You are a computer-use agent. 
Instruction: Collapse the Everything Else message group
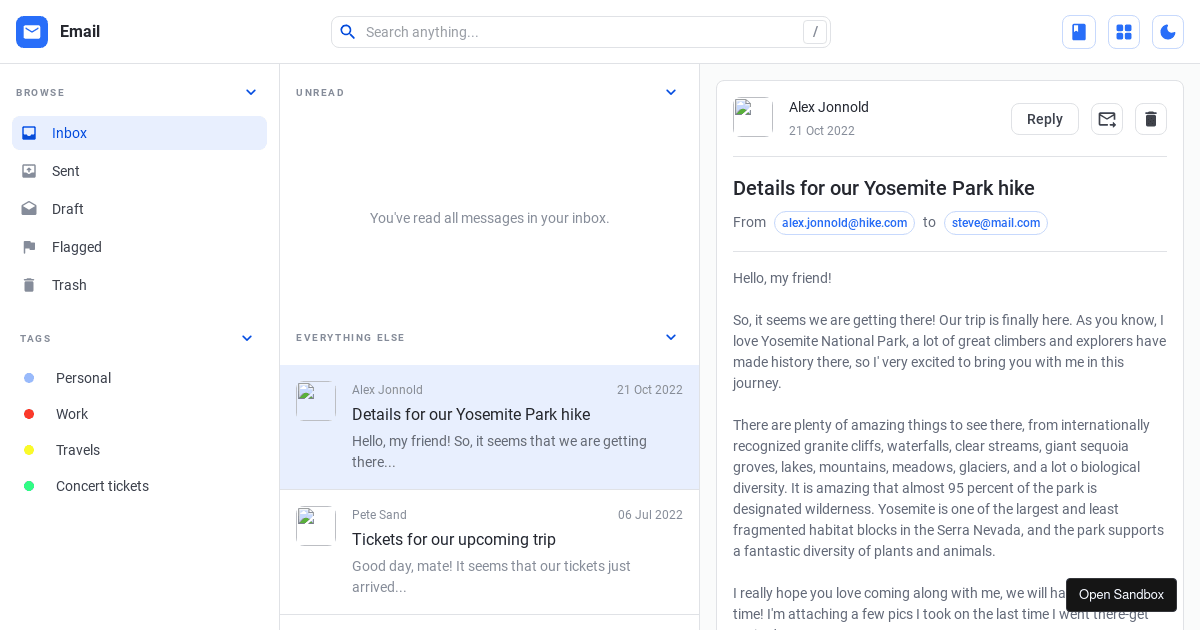(671, 337)
